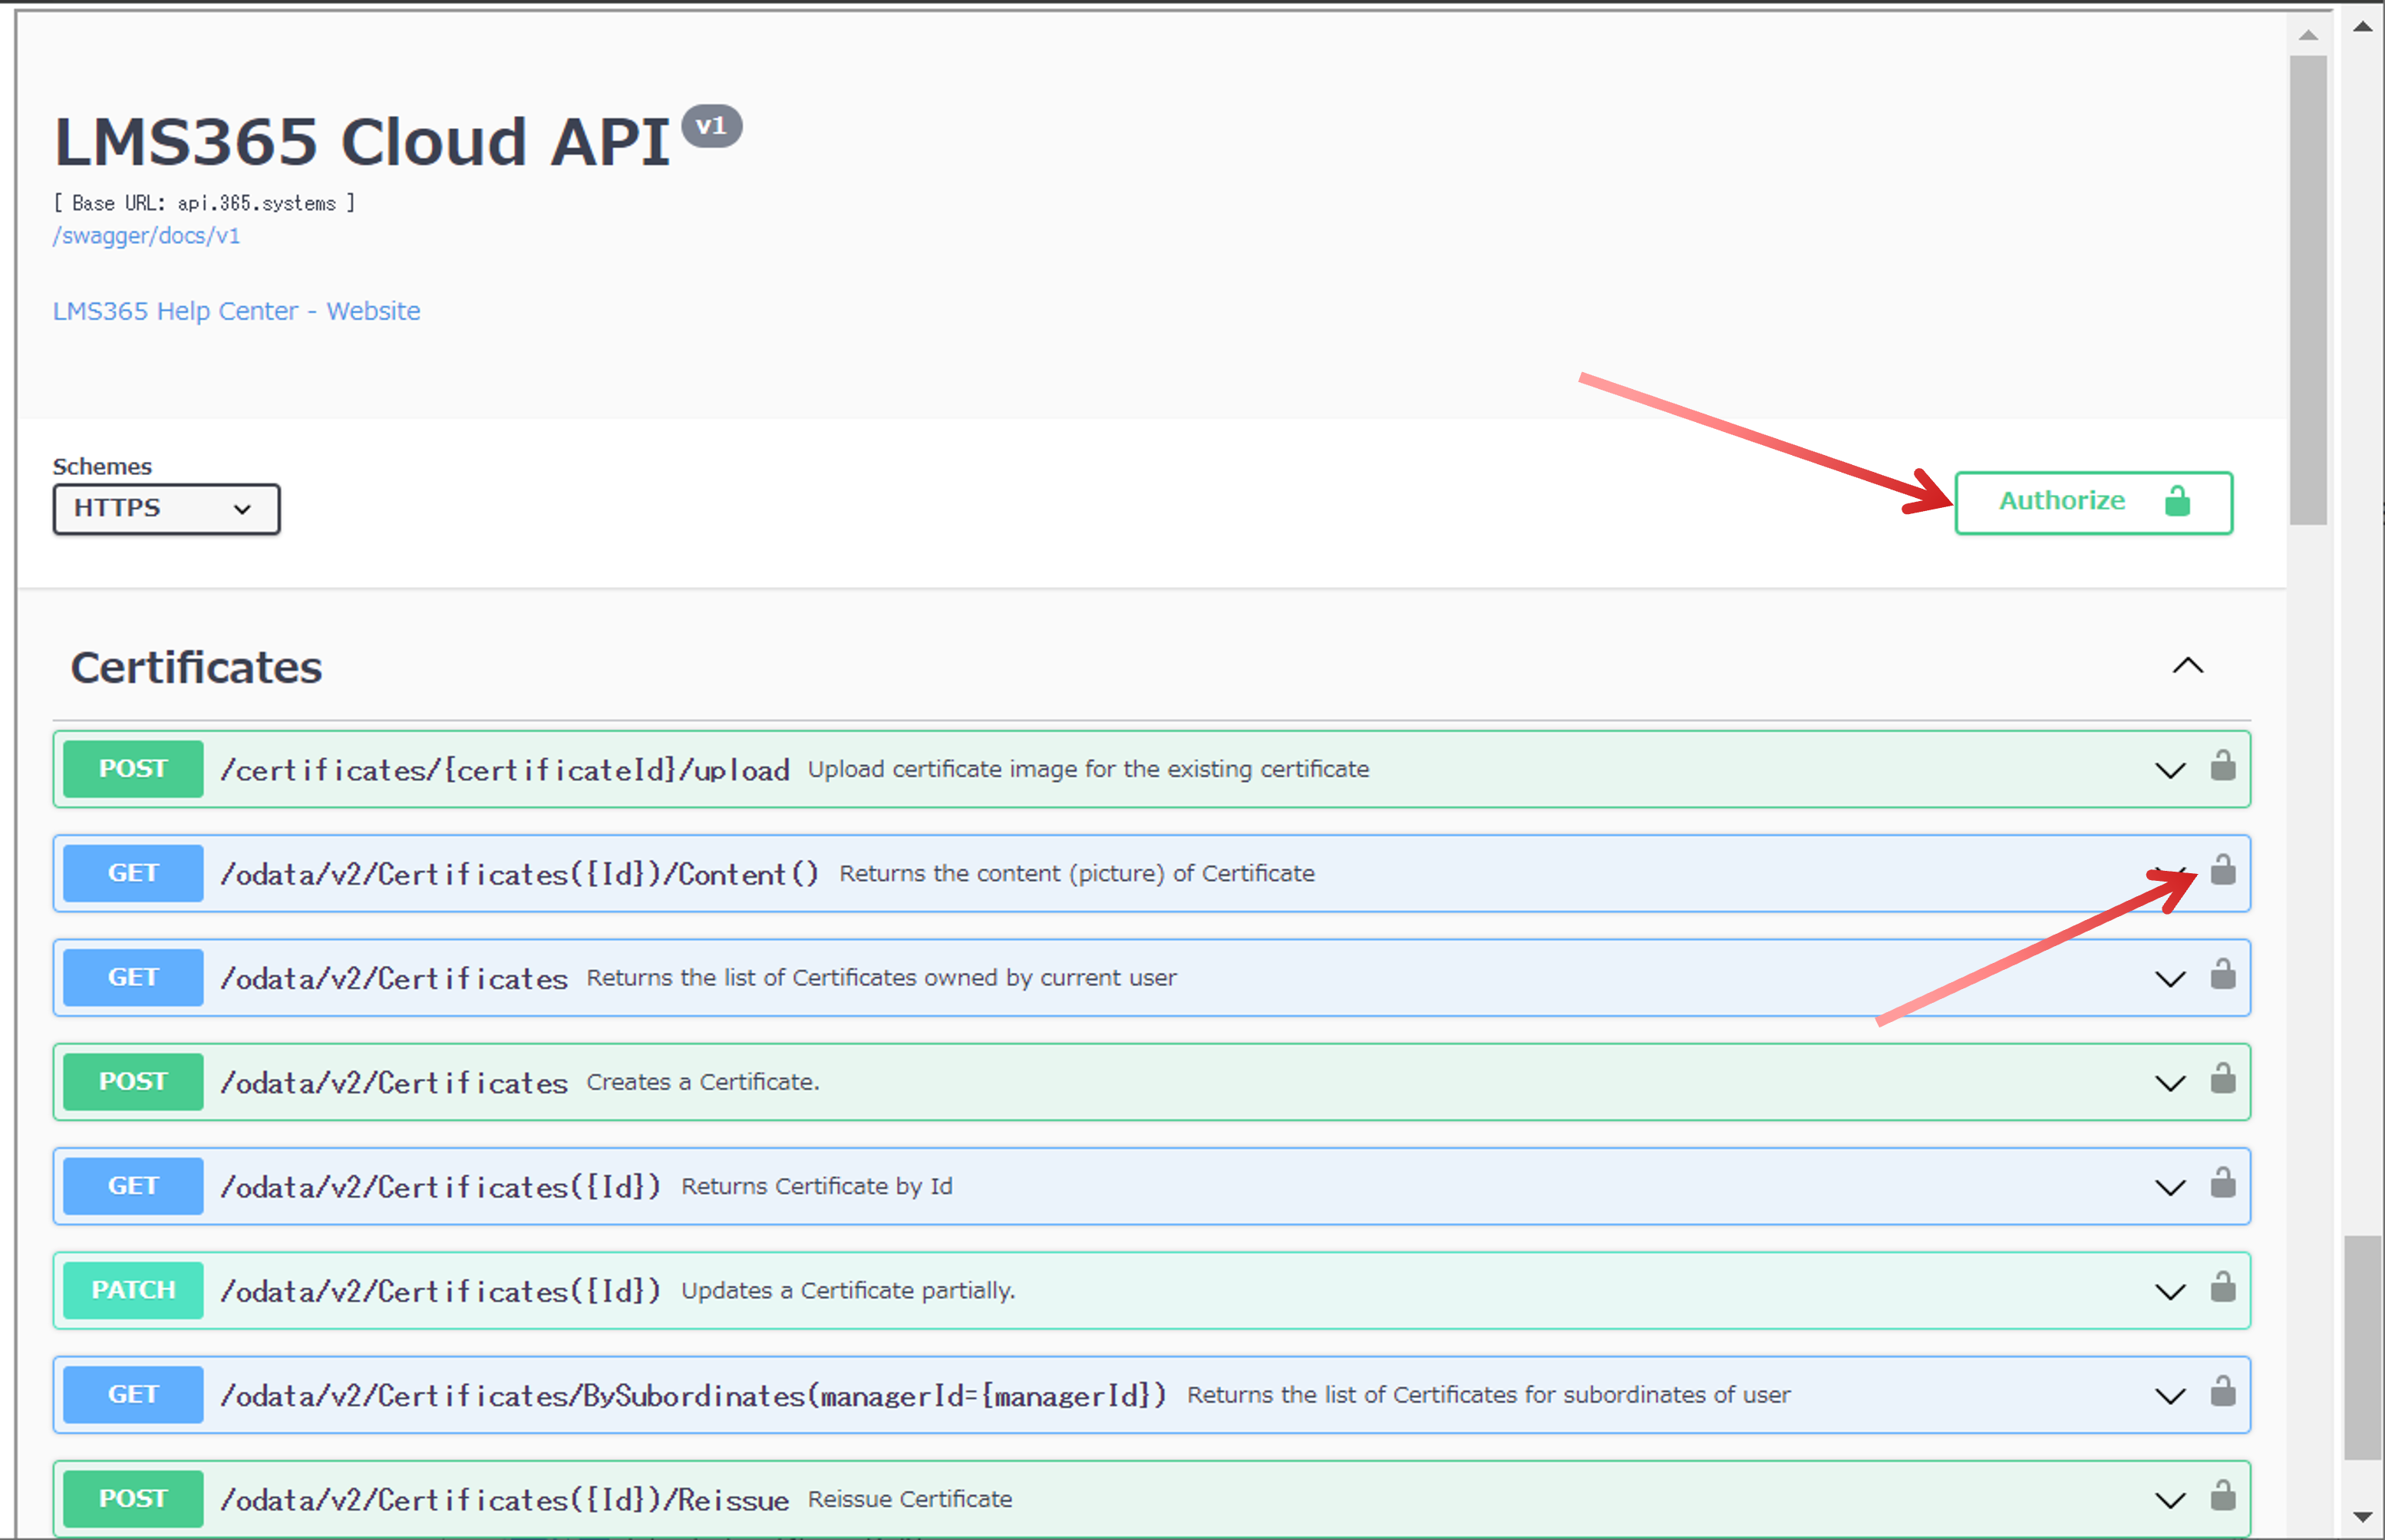Click path /certificates/{certificateId}/upload

[x=505, y=770]
